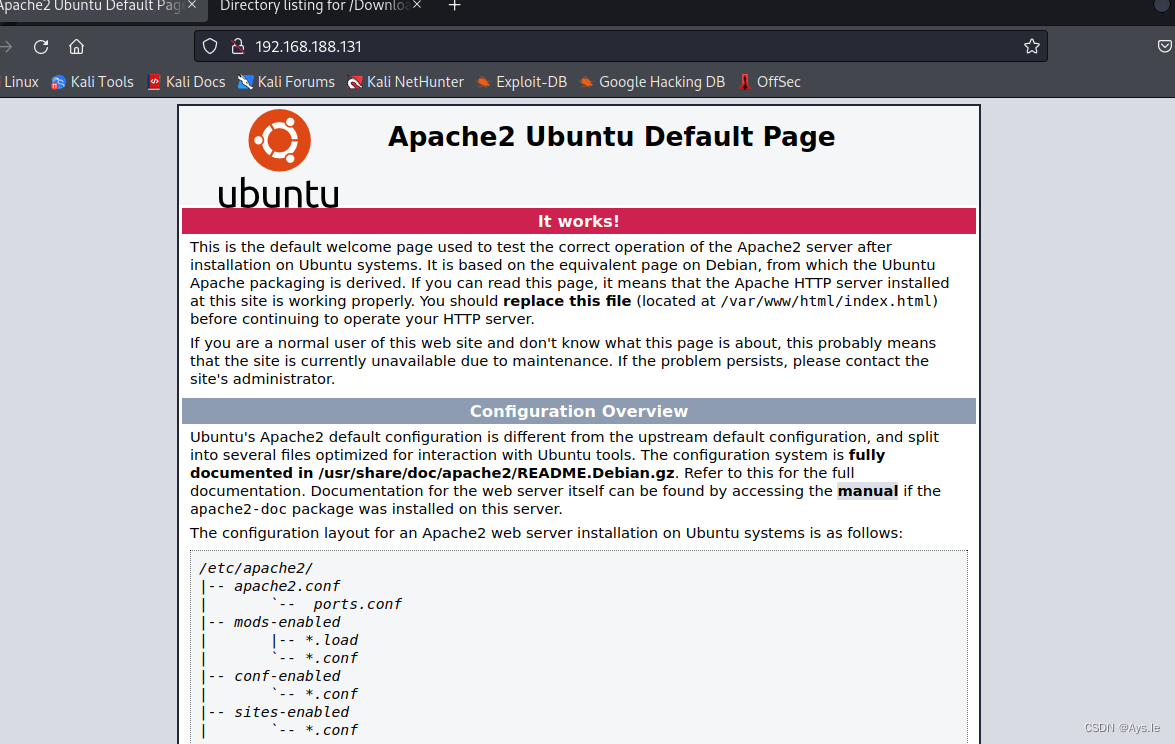Viewport: 1175px width, 744px height.
Task: Open the Google Hacking DB bookmark
Action: (x=652, y=82)
